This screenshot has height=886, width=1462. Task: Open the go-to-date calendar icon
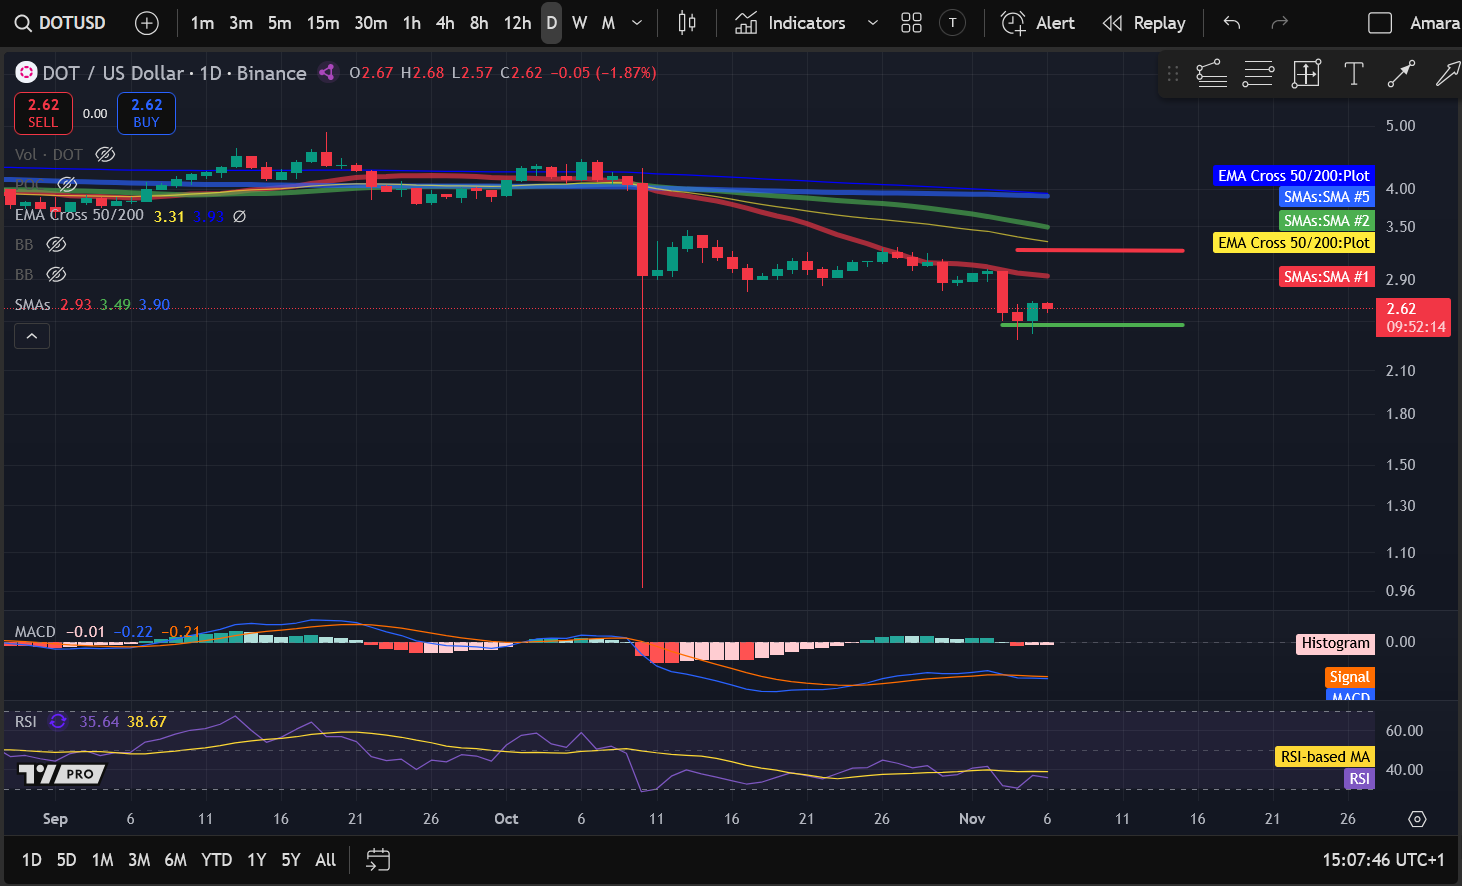pos(378,860)
